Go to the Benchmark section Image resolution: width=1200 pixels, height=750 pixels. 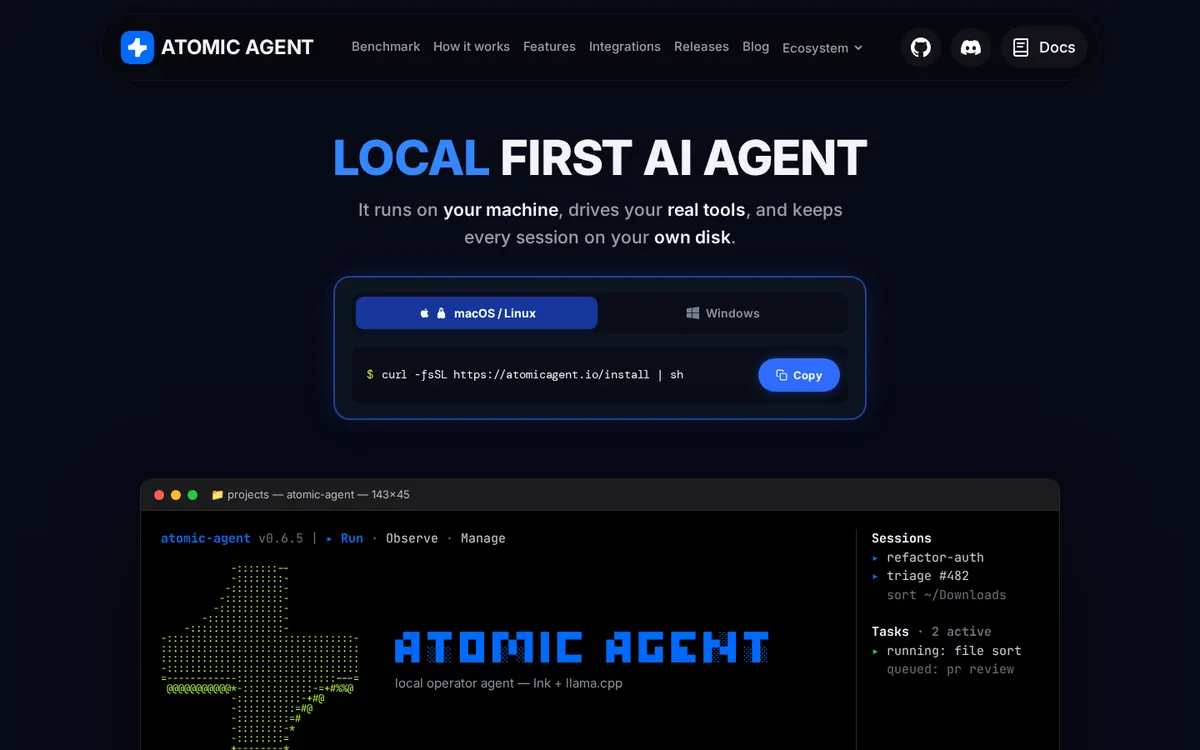click(386, 47)
